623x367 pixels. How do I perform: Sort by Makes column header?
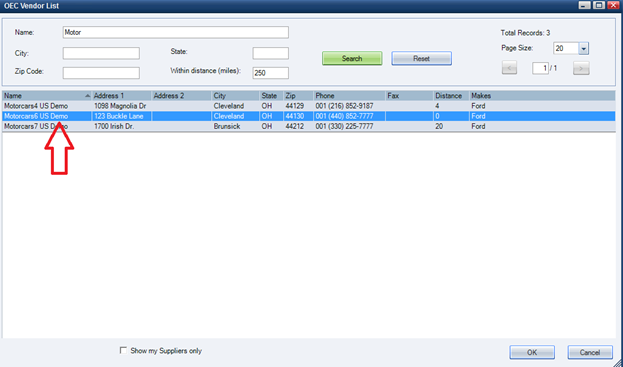(x=542, y=96)
